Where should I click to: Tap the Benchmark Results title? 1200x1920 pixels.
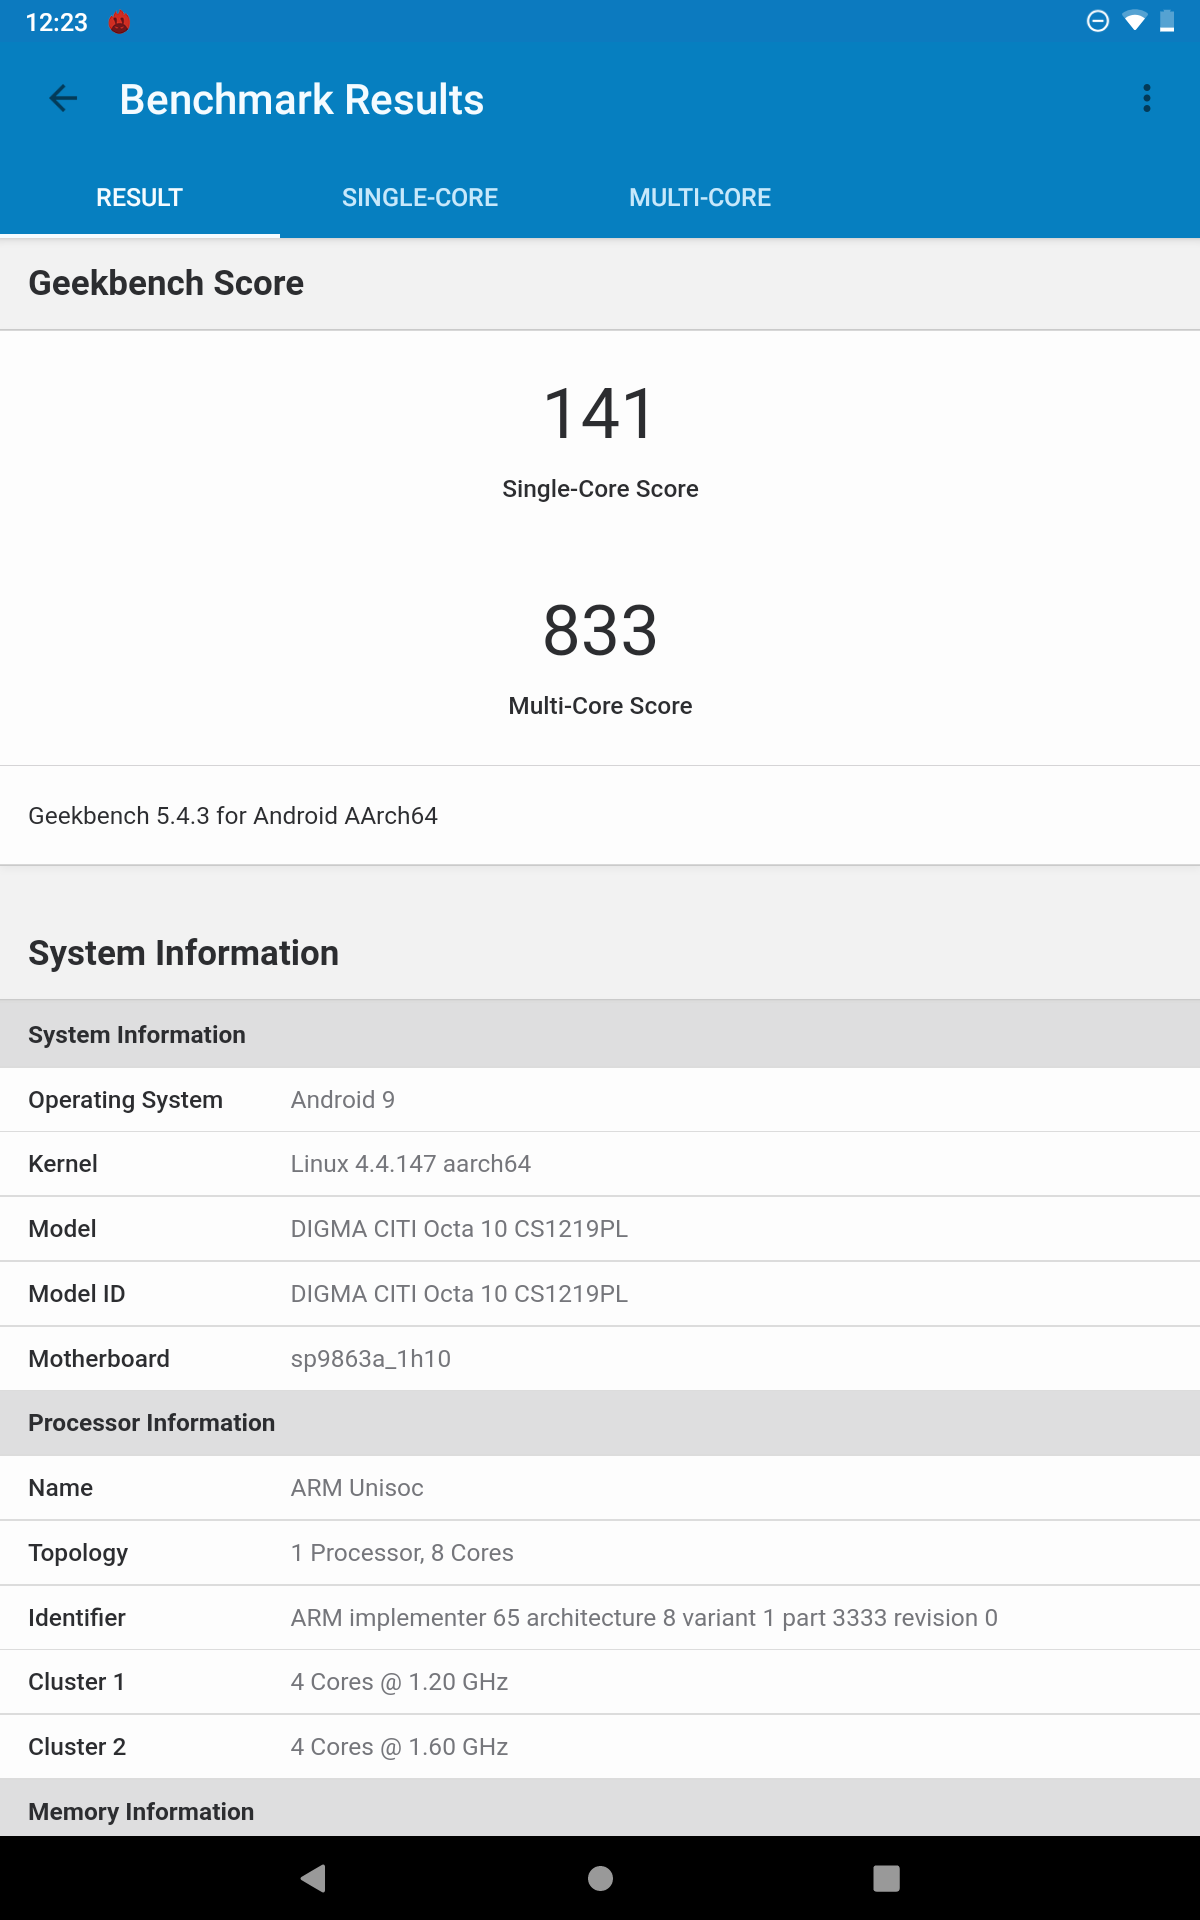click(302, 99)
